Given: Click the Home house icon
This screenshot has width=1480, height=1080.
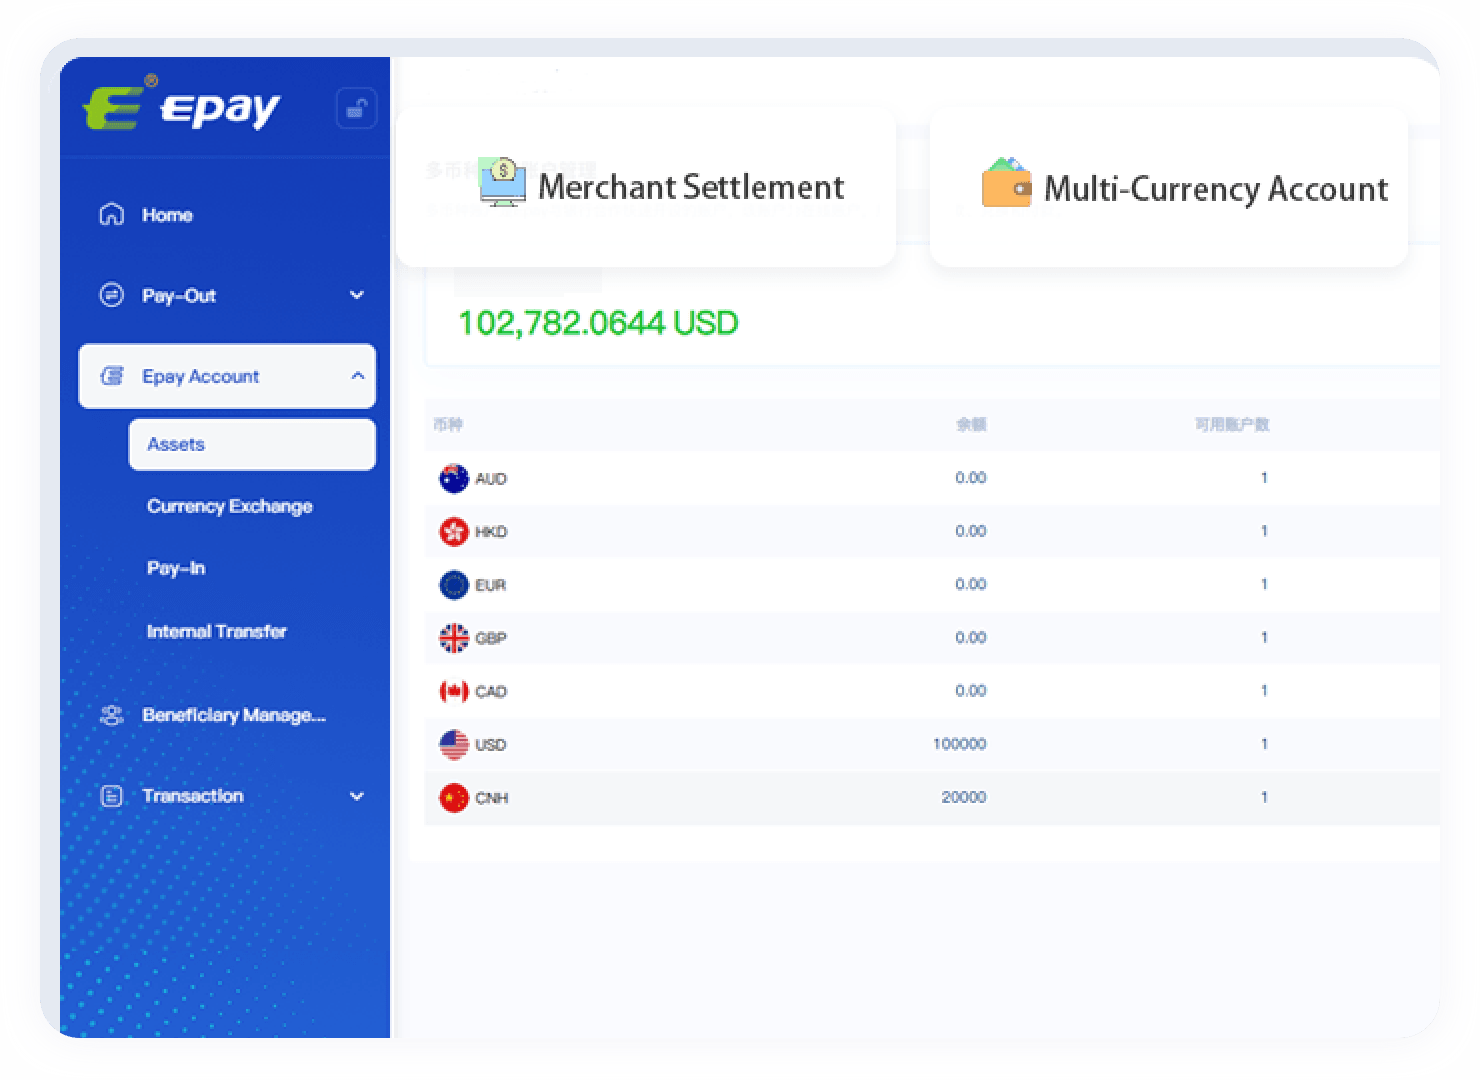Looking at the screenshot, I should tap(112, 214).
